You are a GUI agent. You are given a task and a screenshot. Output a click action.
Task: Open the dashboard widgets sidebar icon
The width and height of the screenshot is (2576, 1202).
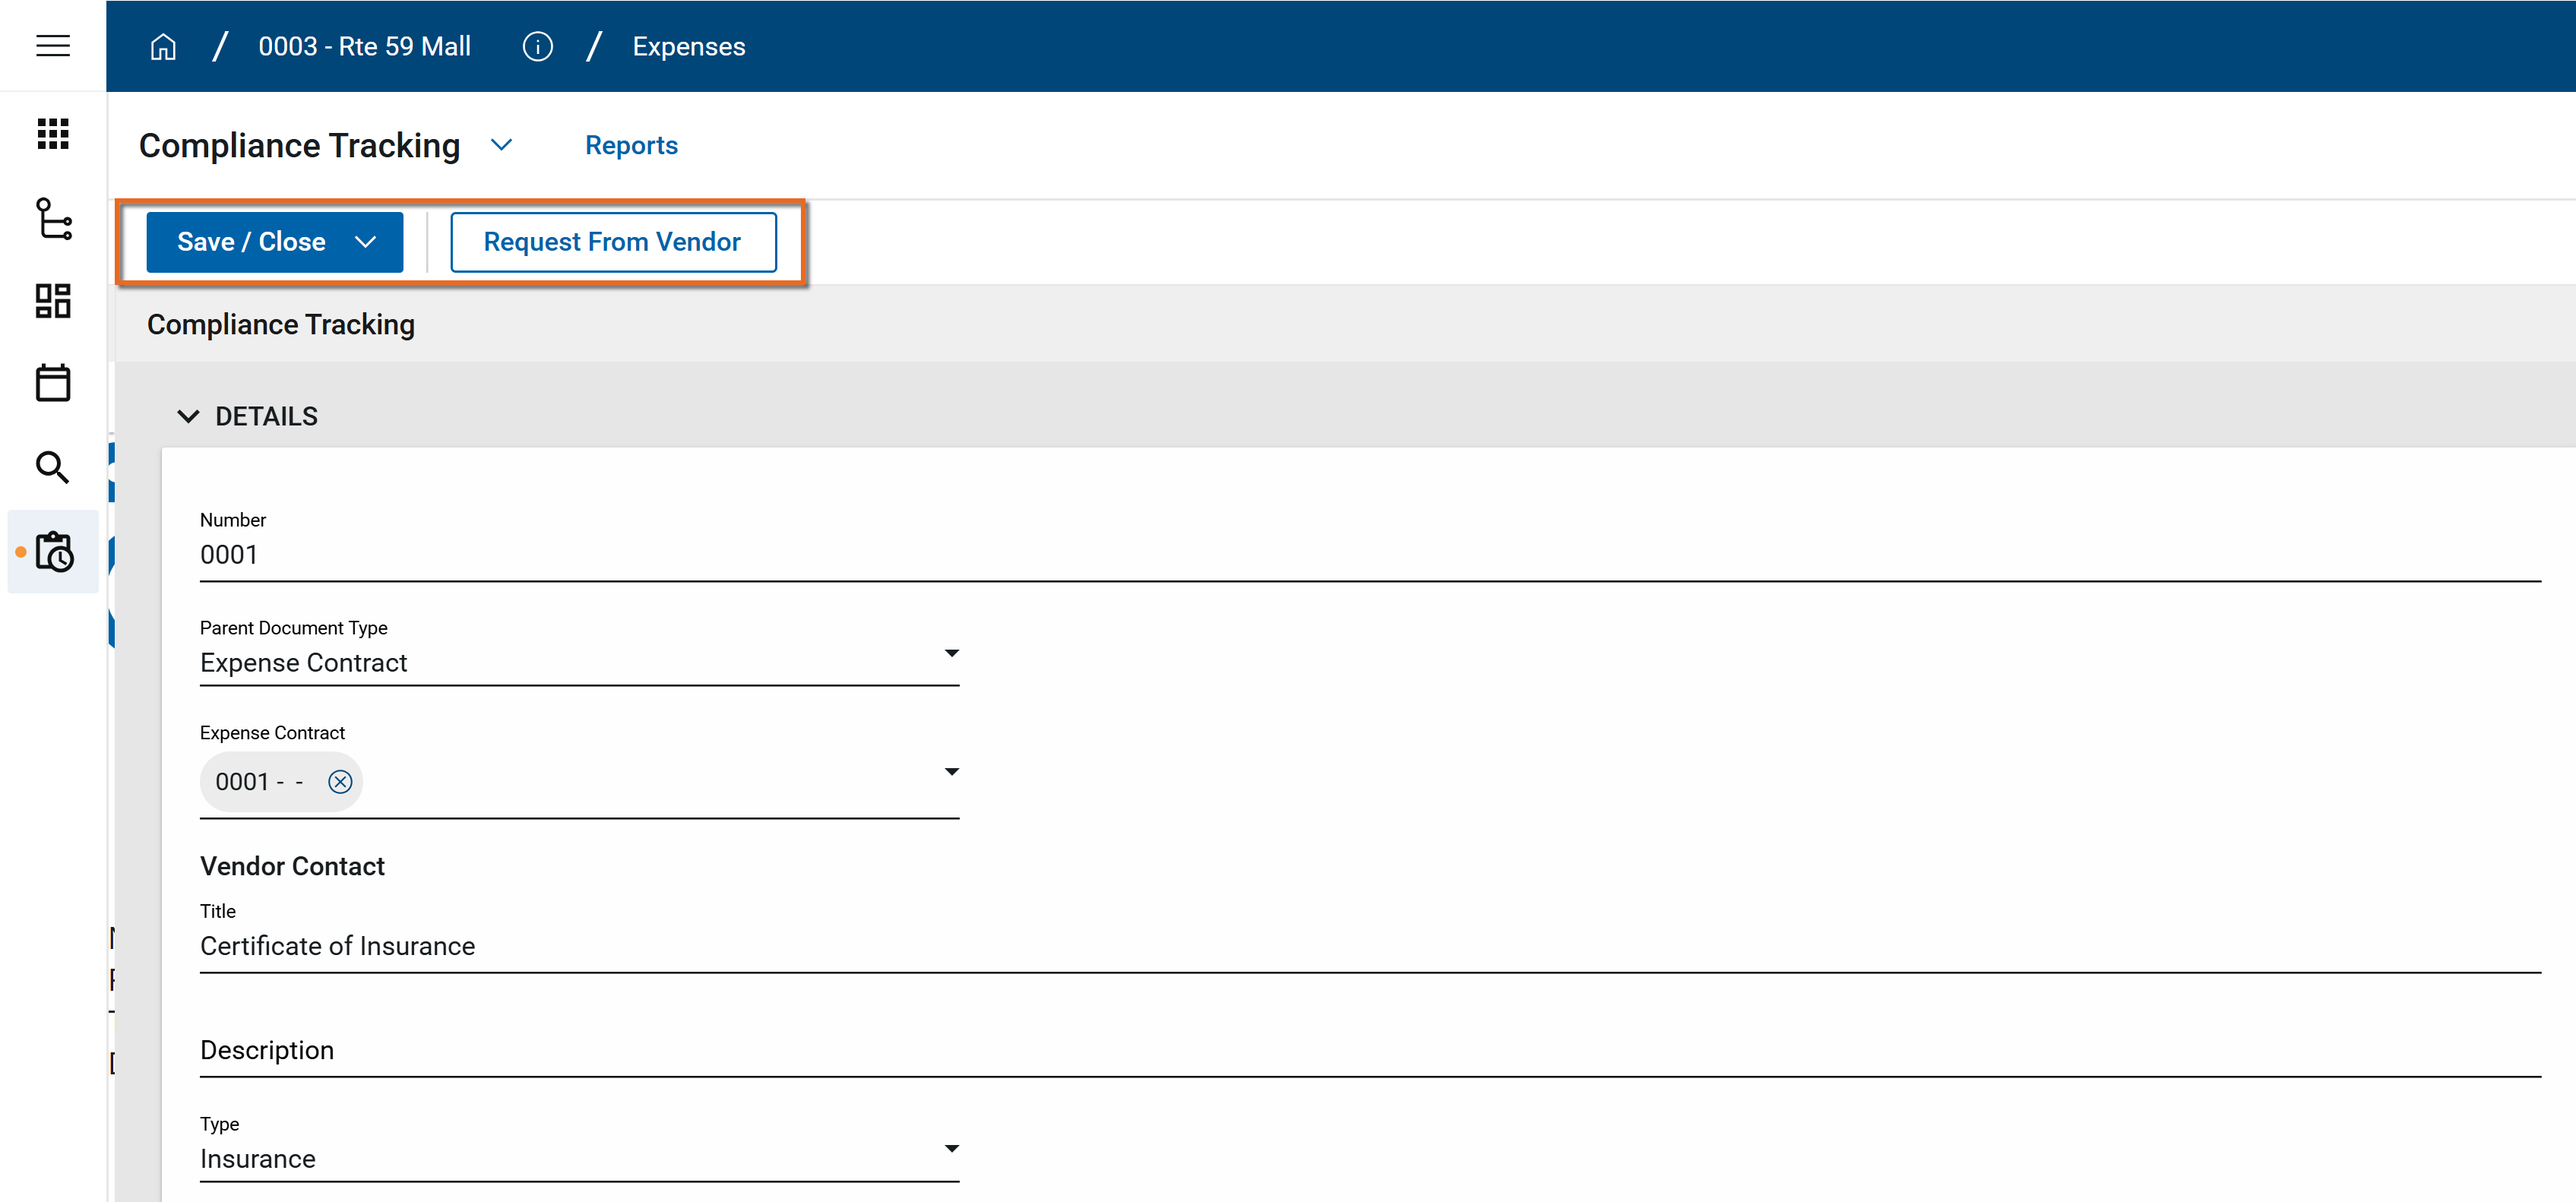click(53, 301)
